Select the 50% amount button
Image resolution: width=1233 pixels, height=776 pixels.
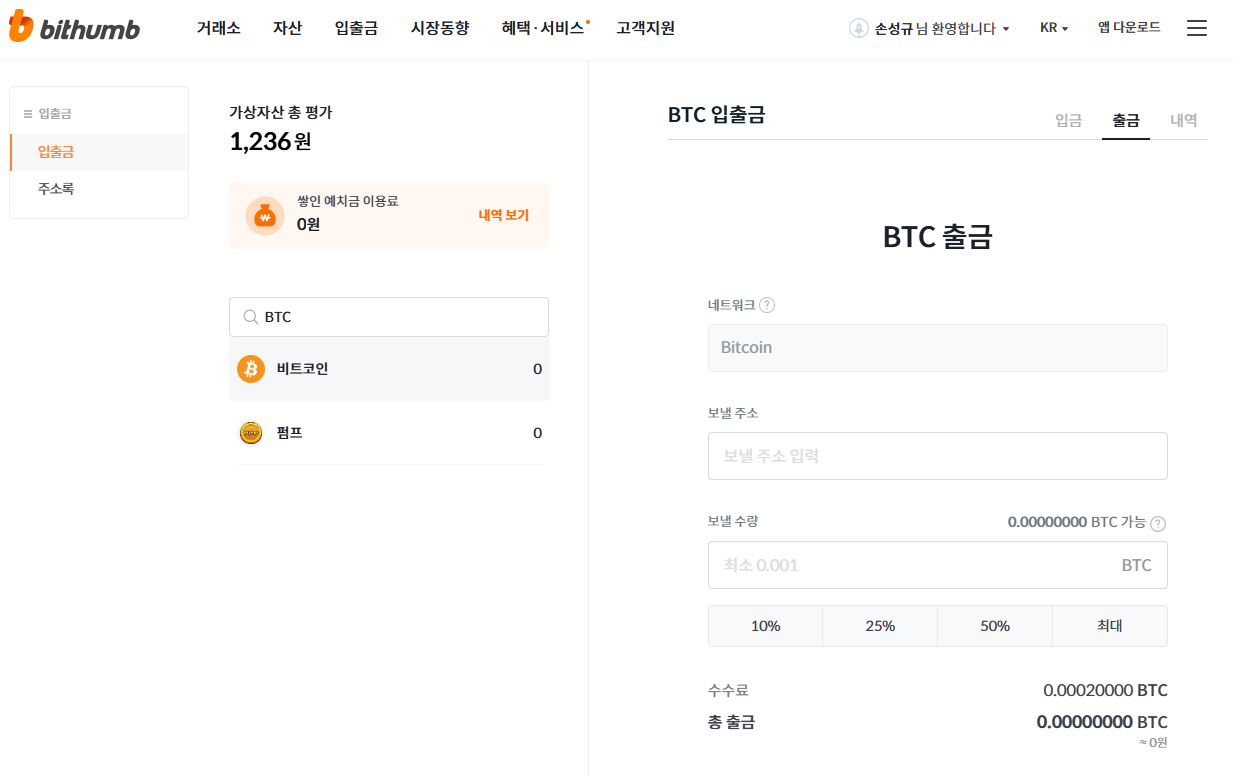click(995, 626)
